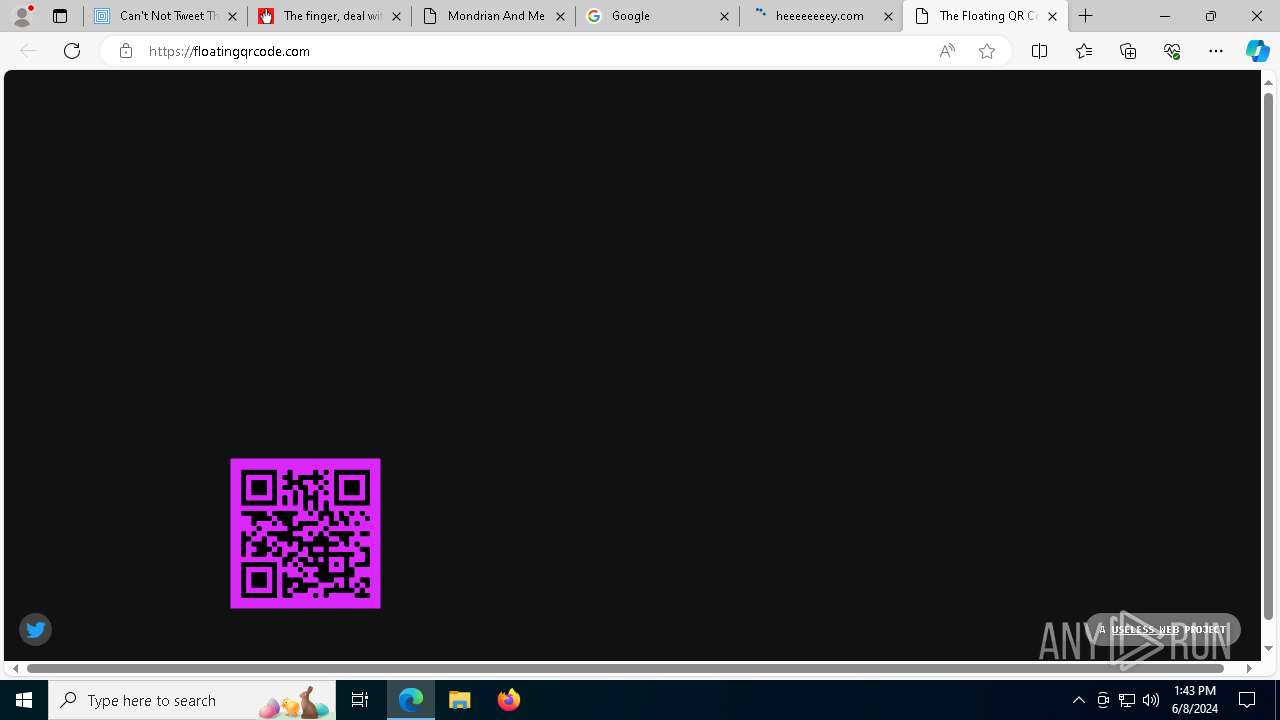Open the Collections panel
The image size is (1280, 720).
pos(1128,51)
